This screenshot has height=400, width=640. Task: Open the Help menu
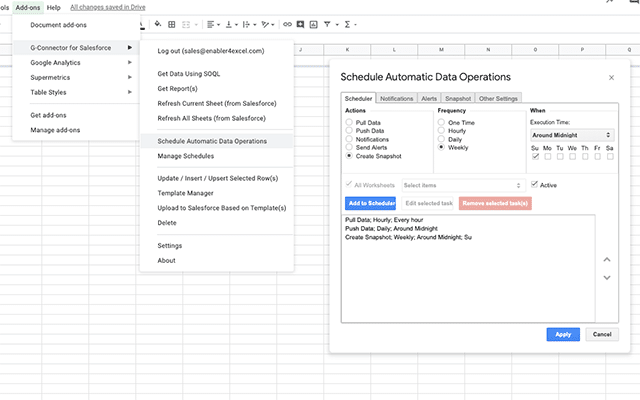pyautogui.click(x=53, y=7)
